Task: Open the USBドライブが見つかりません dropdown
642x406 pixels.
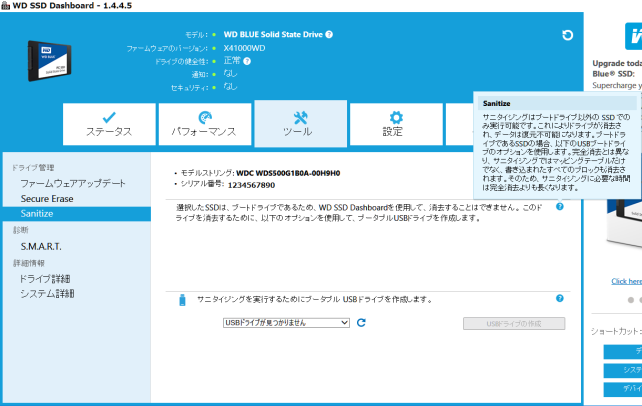Action: [x=286, y=323]
